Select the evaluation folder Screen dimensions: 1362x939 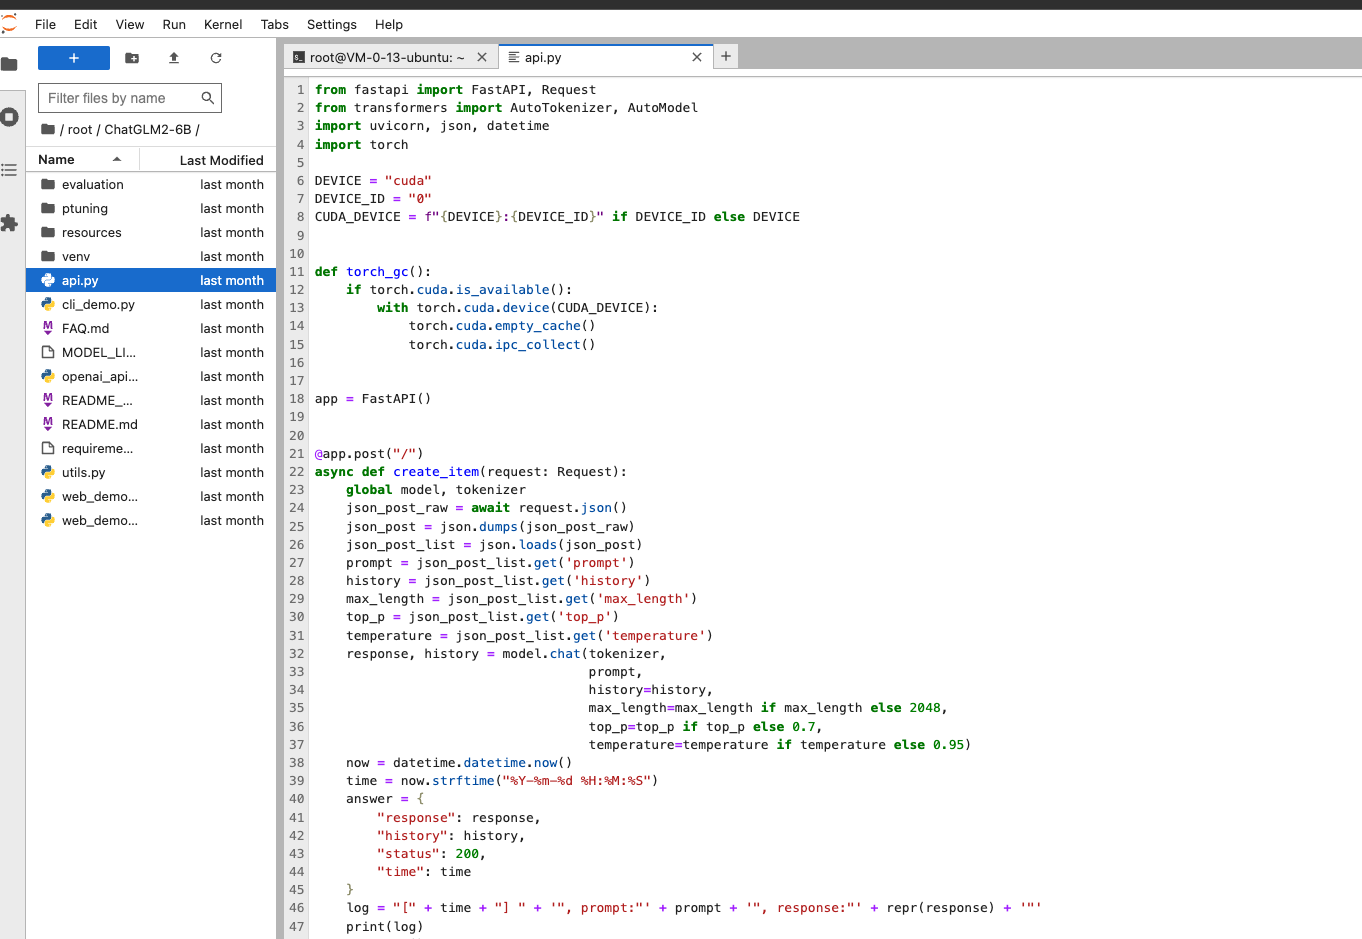151,184
